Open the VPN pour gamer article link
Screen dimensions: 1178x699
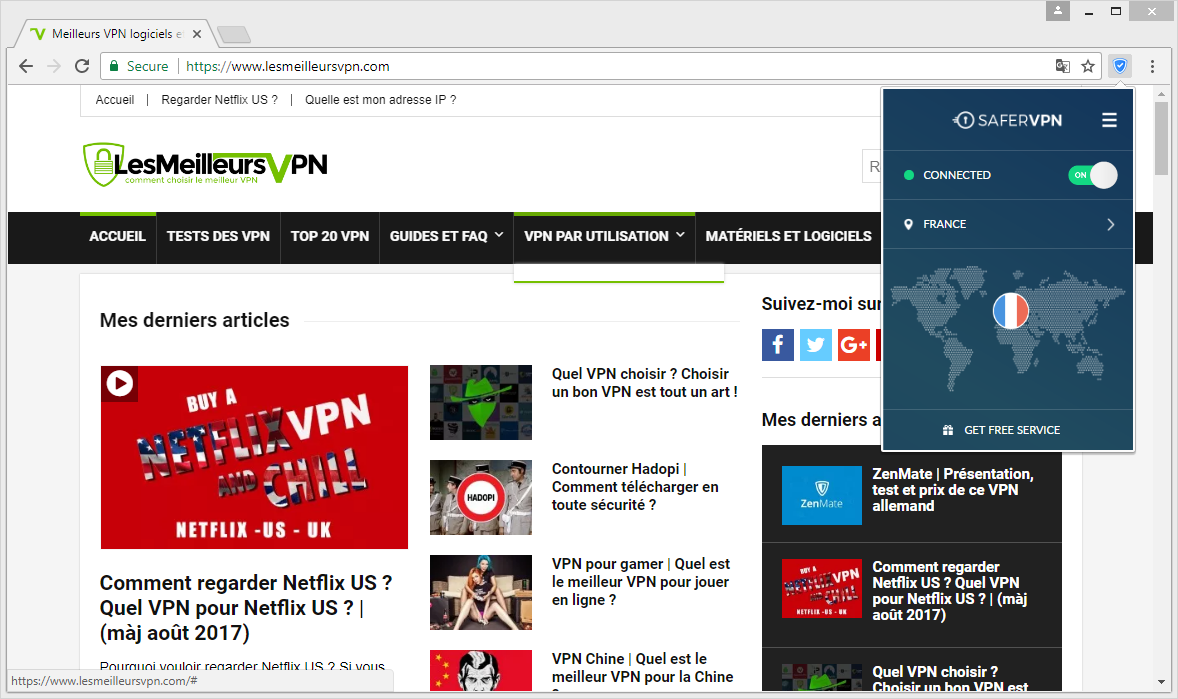click(641, 581)
